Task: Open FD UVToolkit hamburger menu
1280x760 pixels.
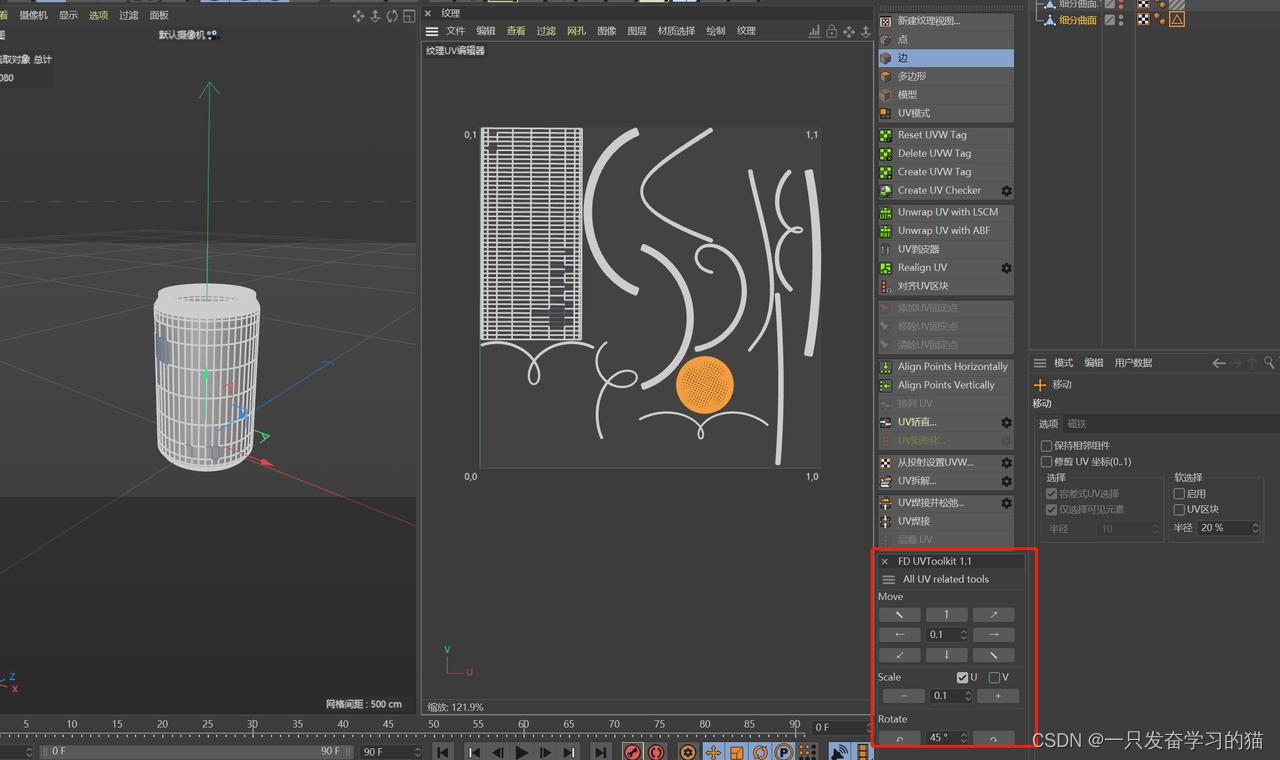Action: pyautogui.click(x=888, y=580)
